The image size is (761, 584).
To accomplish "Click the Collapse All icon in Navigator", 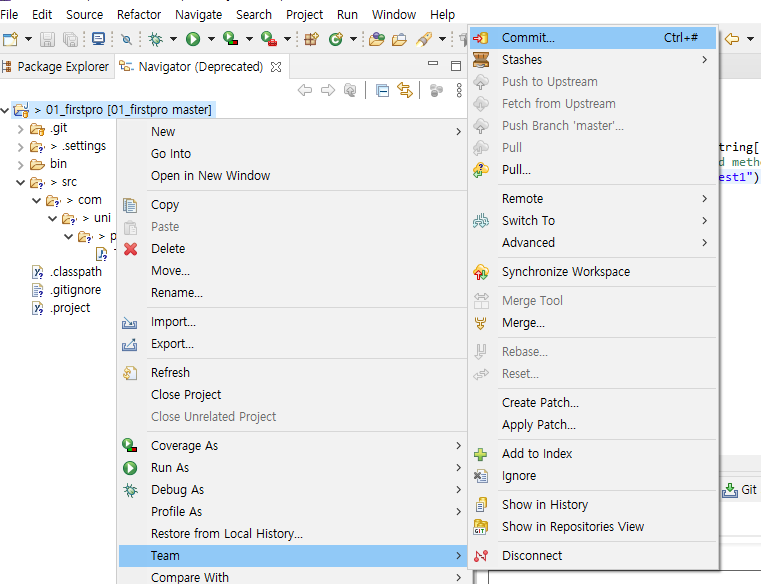I will (x=382, y=90).
